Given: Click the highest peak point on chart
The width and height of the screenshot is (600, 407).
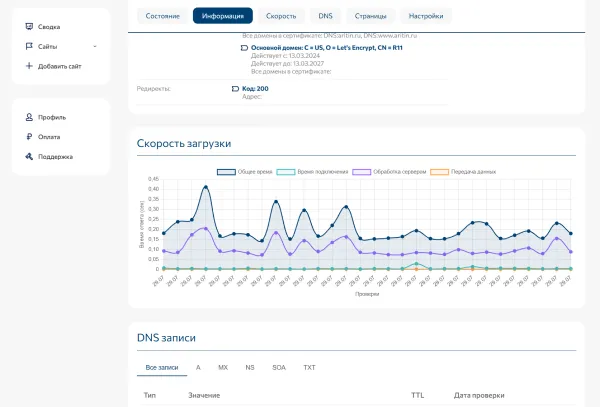Looking at the screenshot, I should (206, 187).
